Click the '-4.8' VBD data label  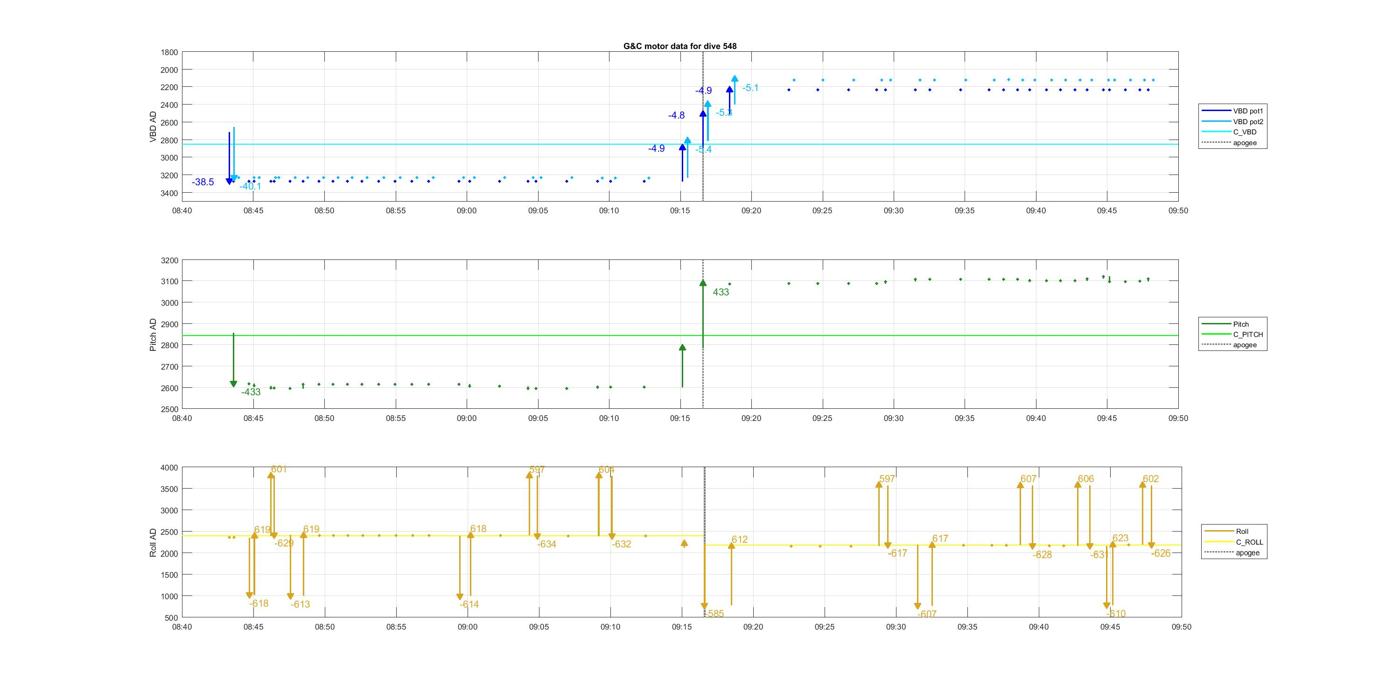677,116
